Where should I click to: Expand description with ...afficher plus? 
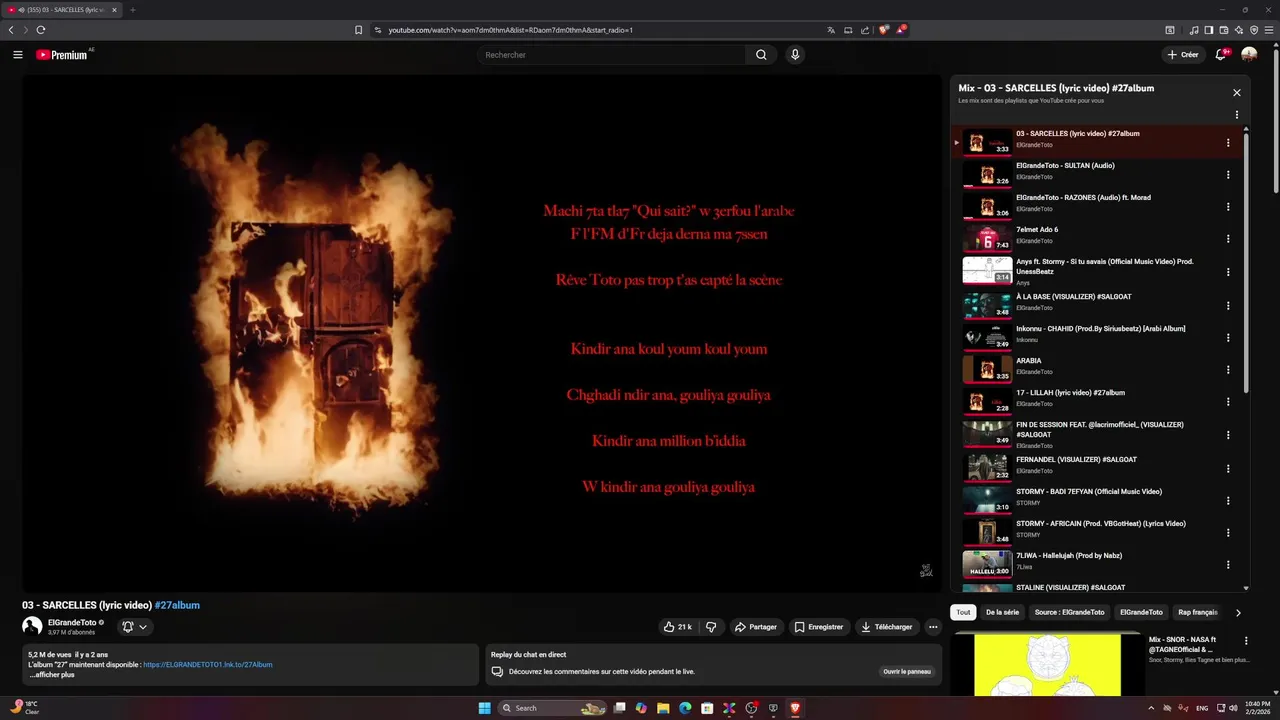tap(52, 675)
